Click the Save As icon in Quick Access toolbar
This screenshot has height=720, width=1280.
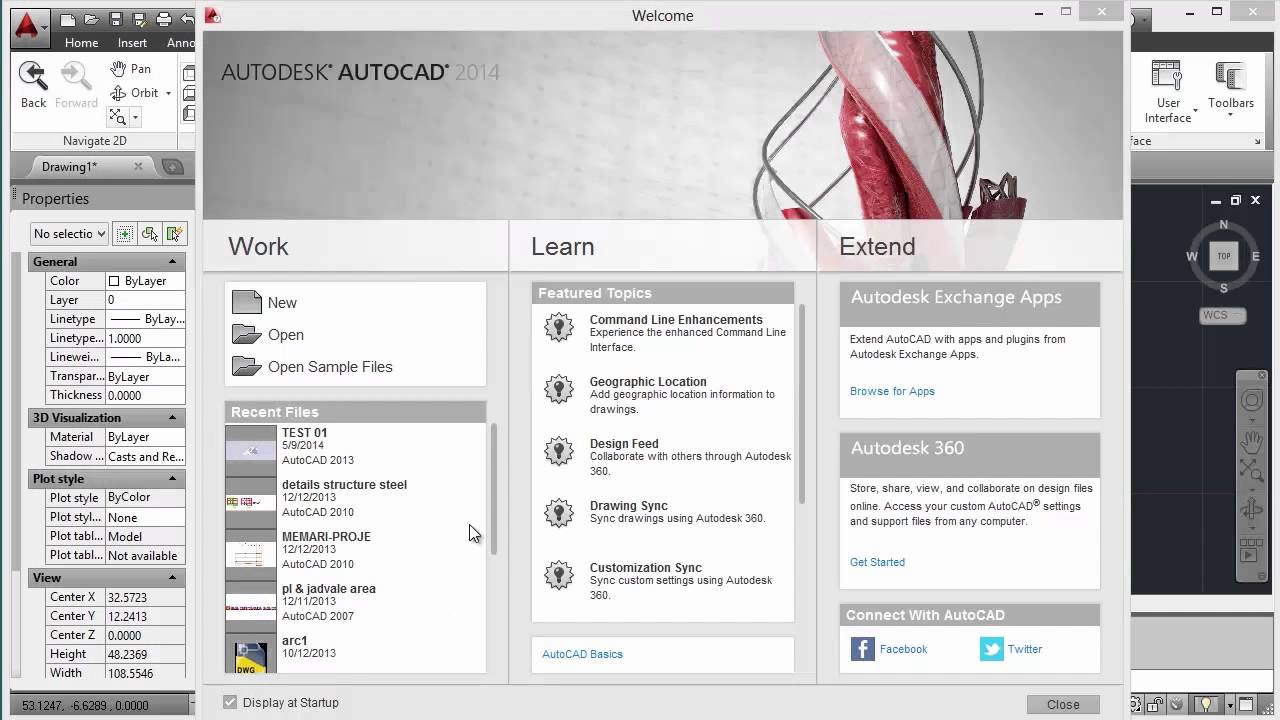139,19
